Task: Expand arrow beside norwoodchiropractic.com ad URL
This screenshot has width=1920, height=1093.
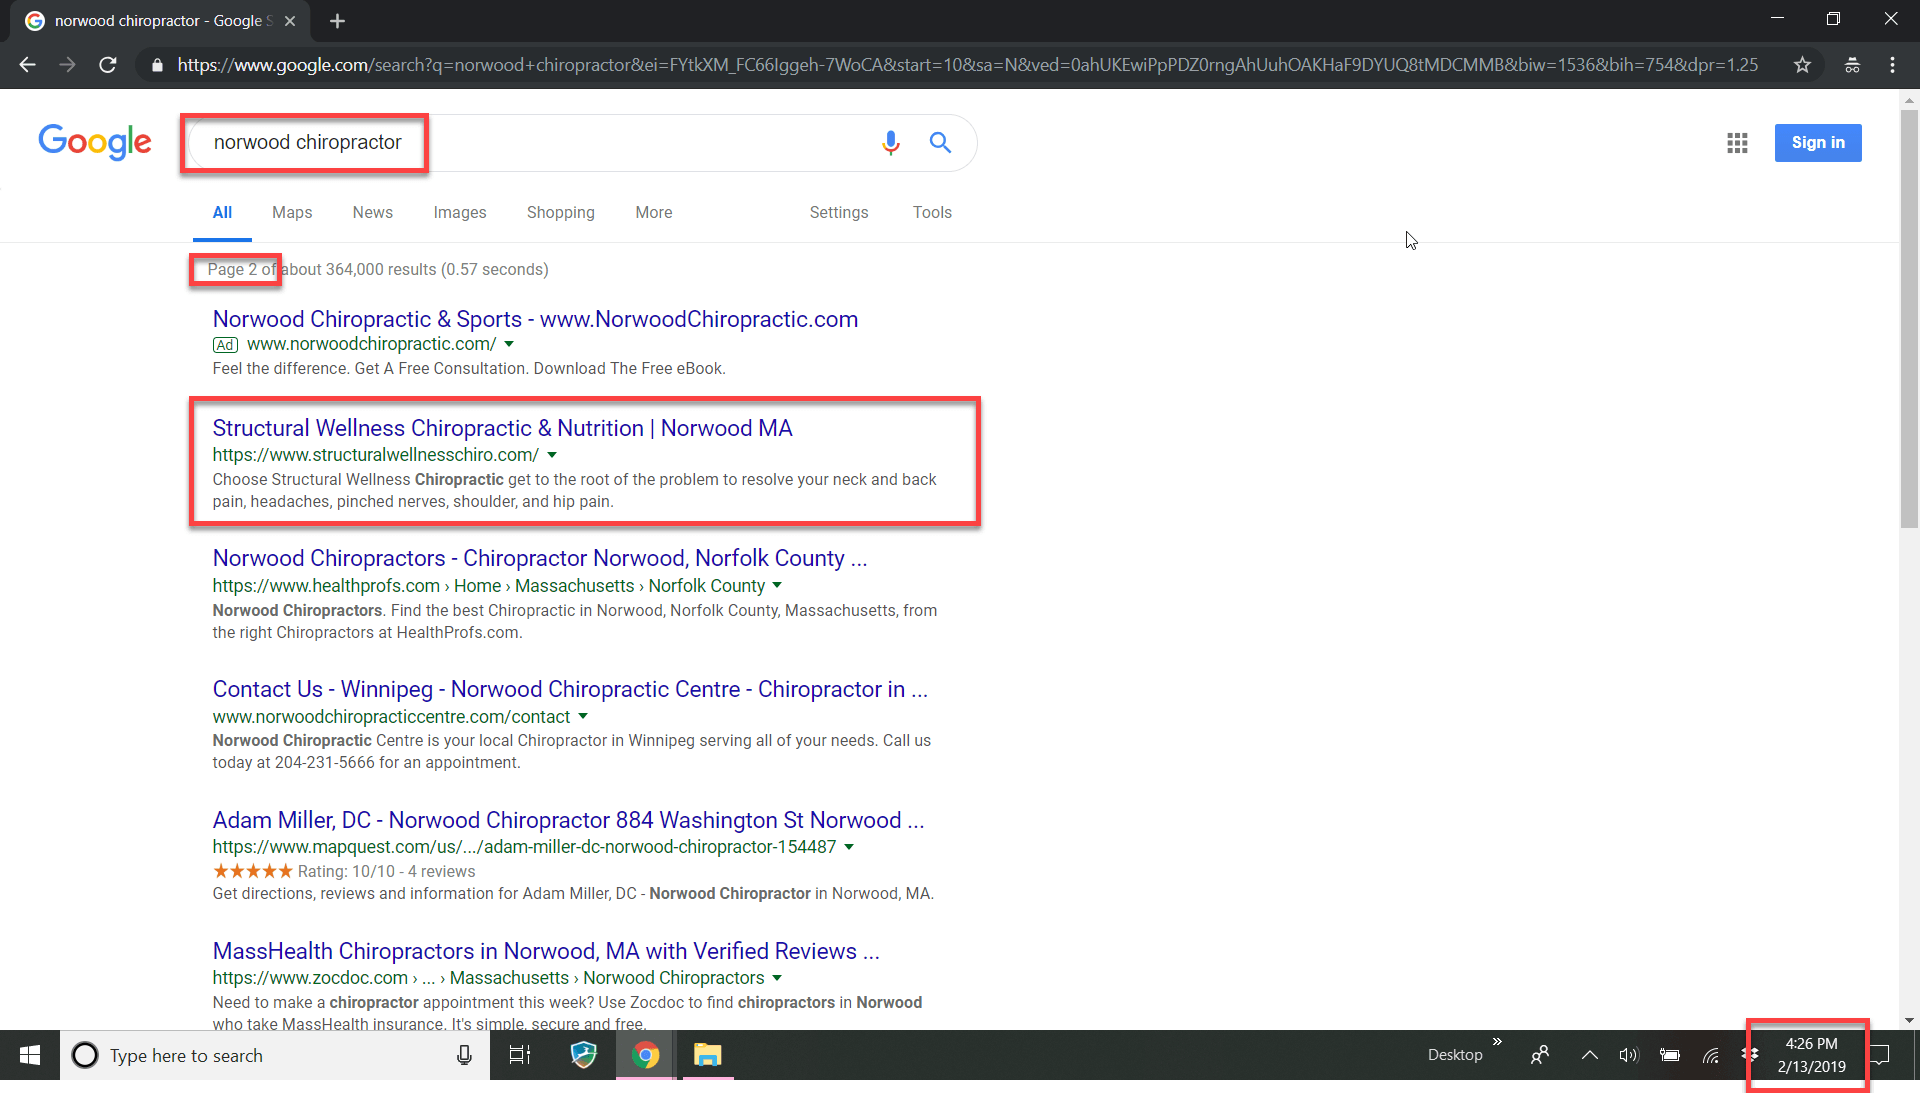Action: [x=509, y=344]
